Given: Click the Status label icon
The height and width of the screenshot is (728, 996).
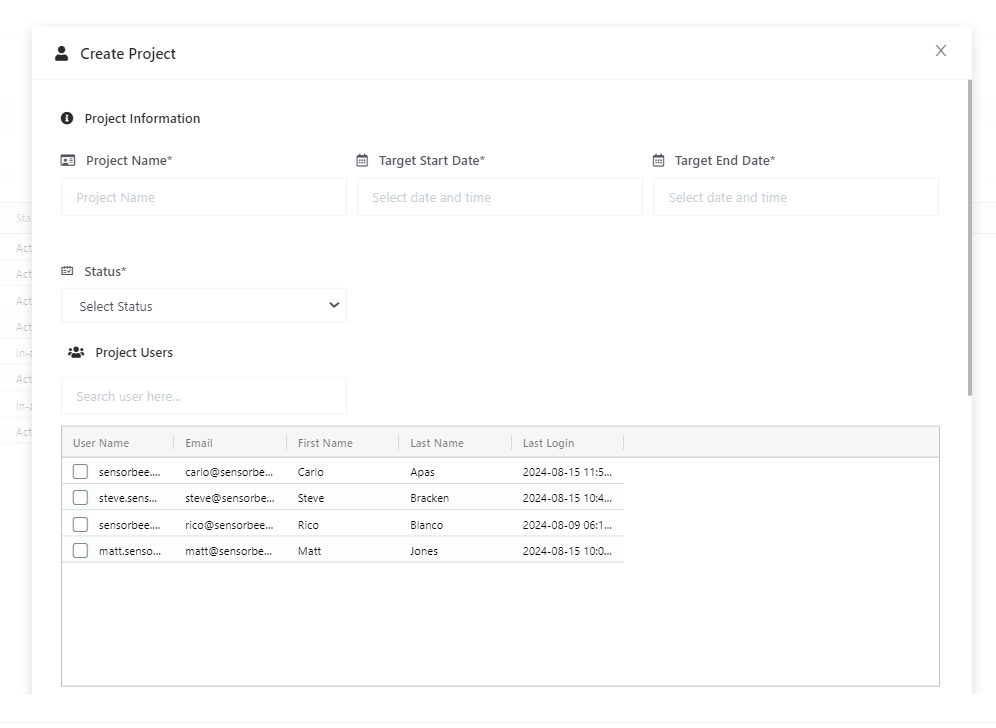Looking at the screenshot, I should tap(67, 271).
